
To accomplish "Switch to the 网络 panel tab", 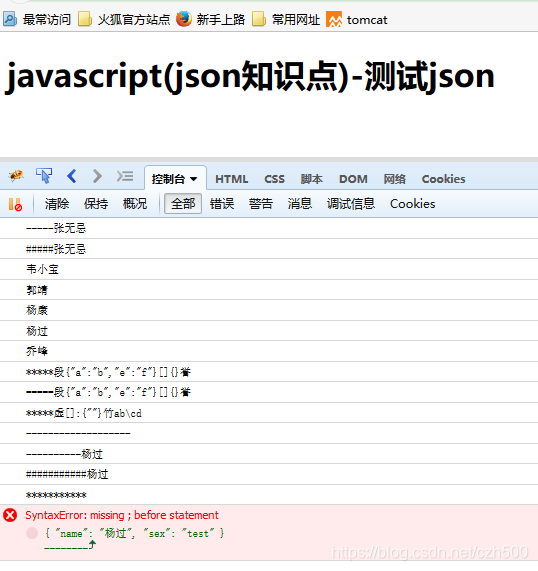I will pos(394,179).
